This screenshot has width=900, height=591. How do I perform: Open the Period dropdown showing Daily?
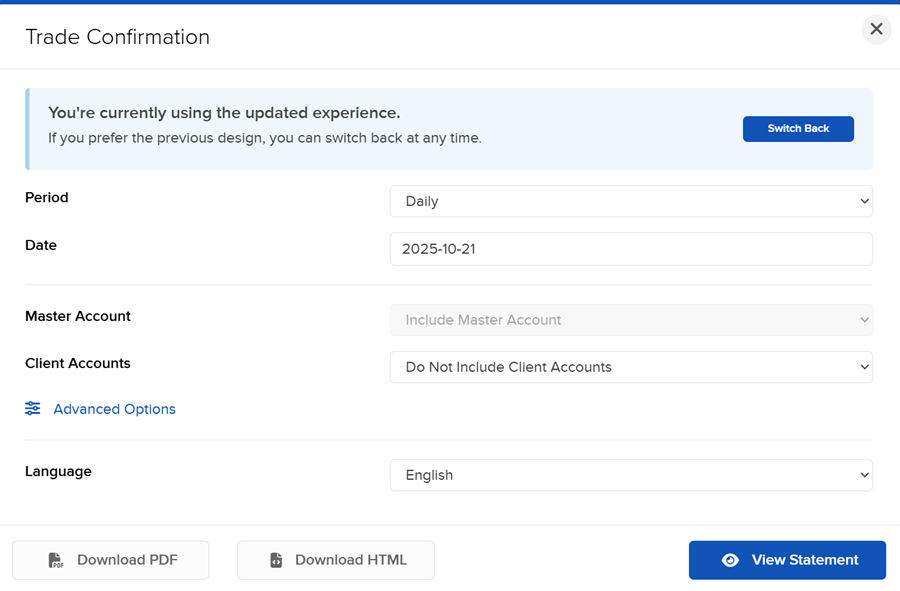(630, 201)
